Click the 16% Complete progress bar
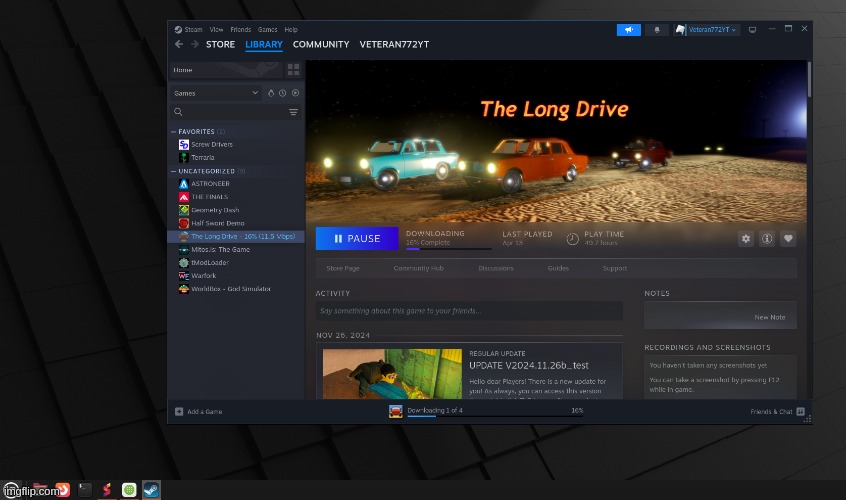The image size is (846, 500). point(448,249)
